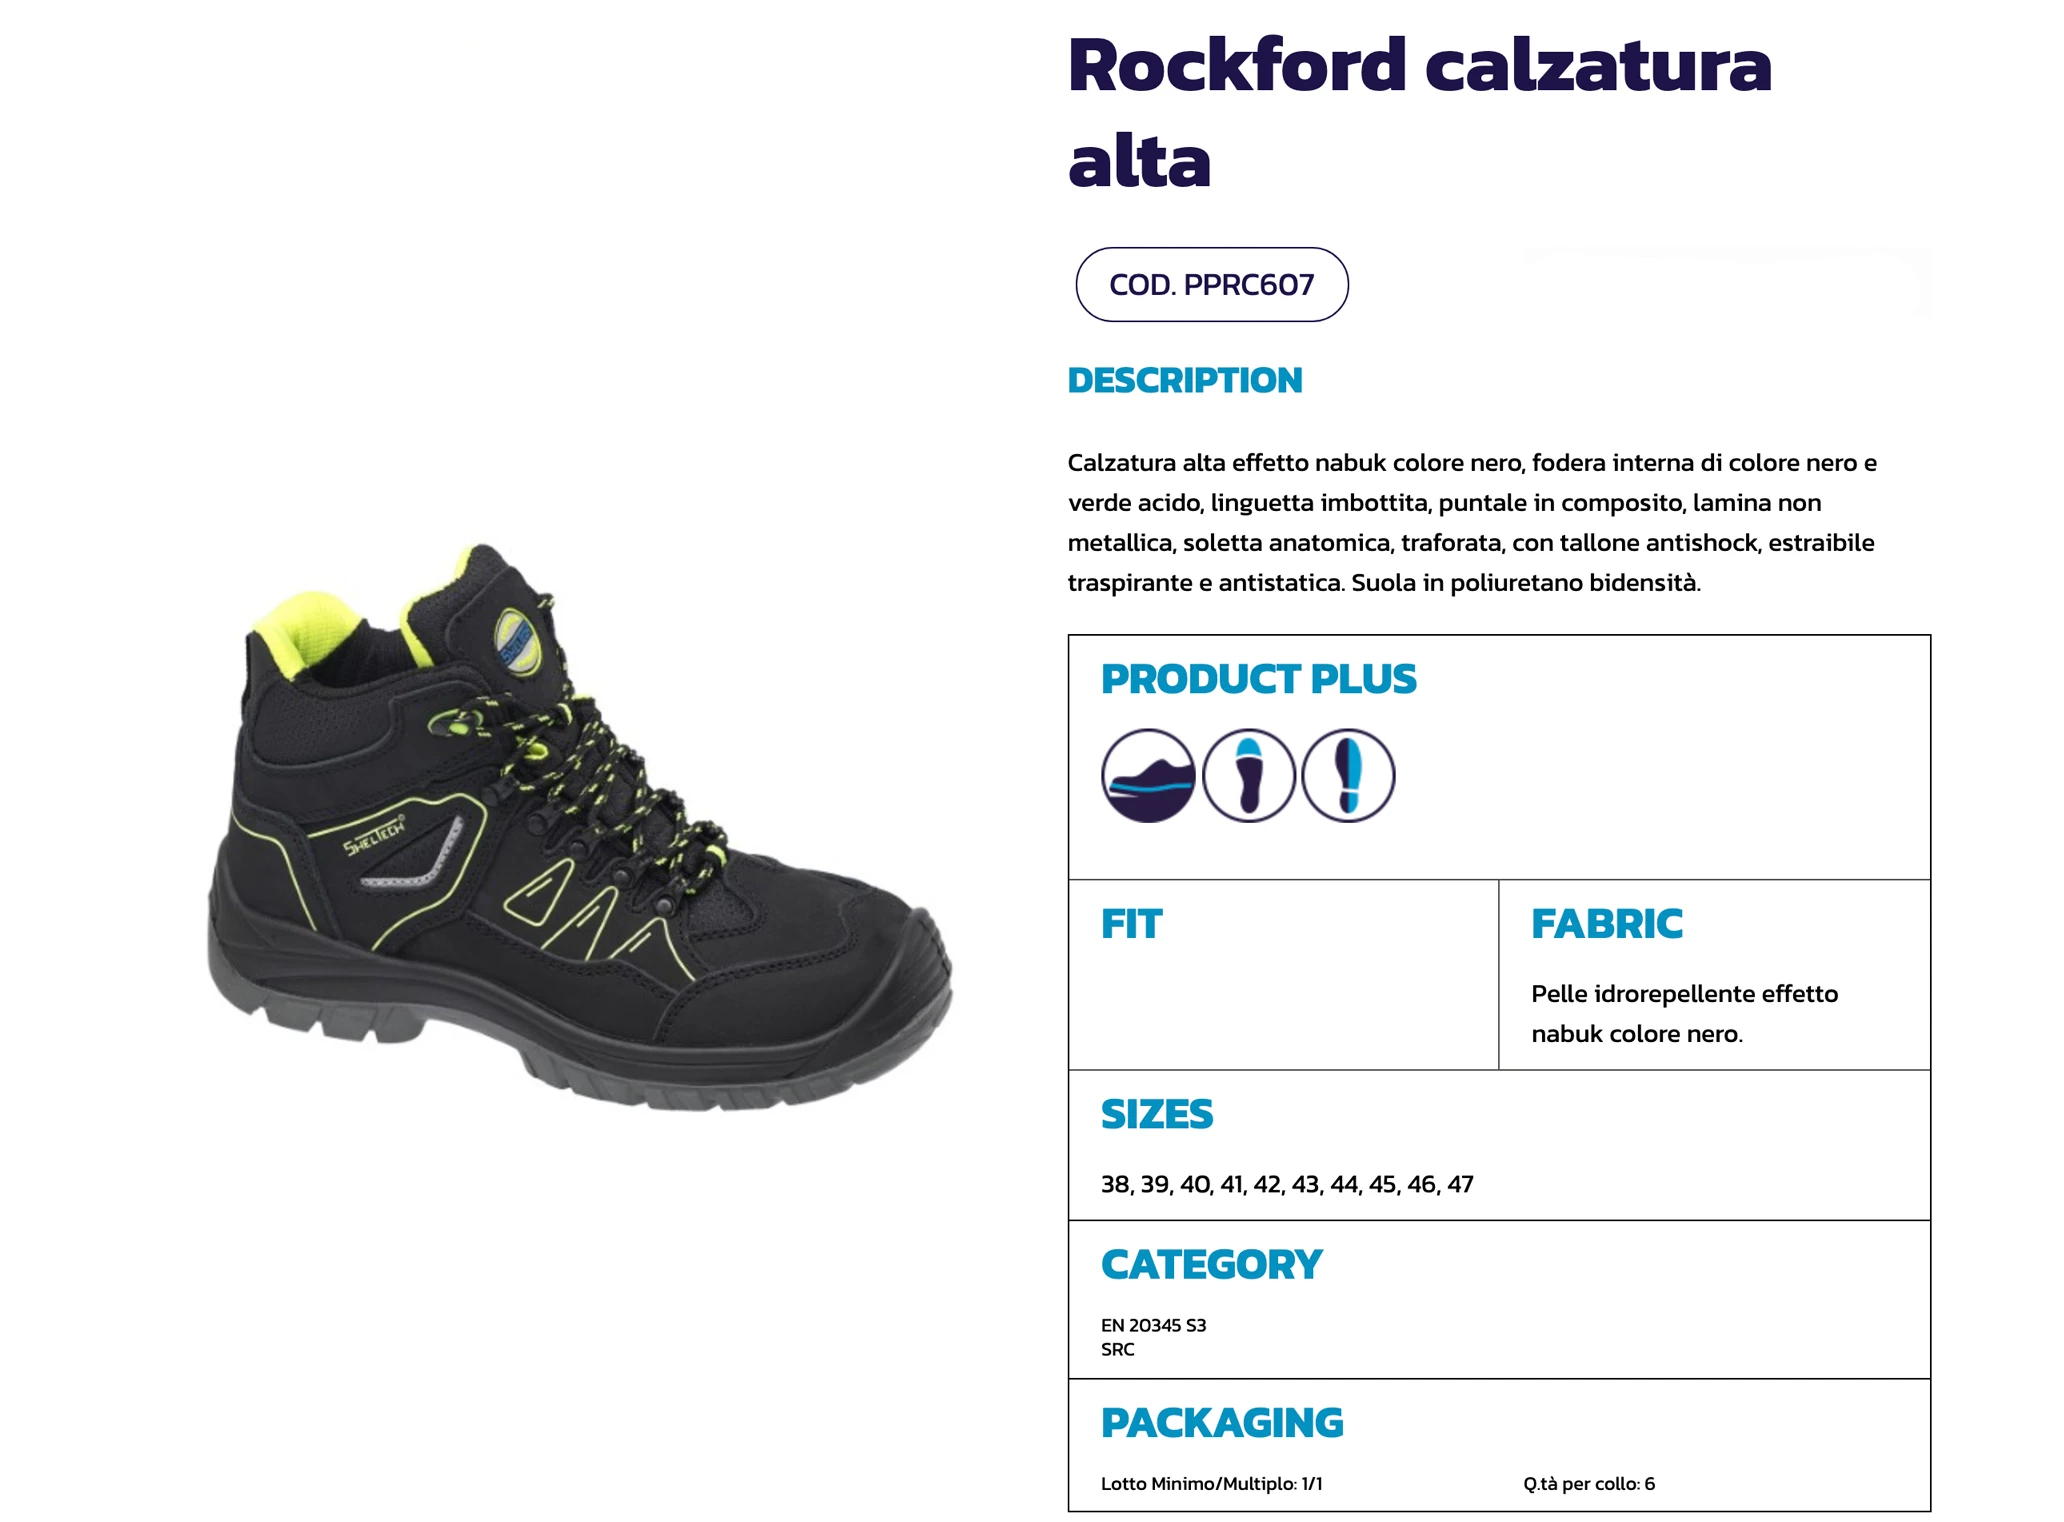Click the COD. PPRC607 code badge
Screen dimensions: 2064x1522
click(x=1212, y=285)
